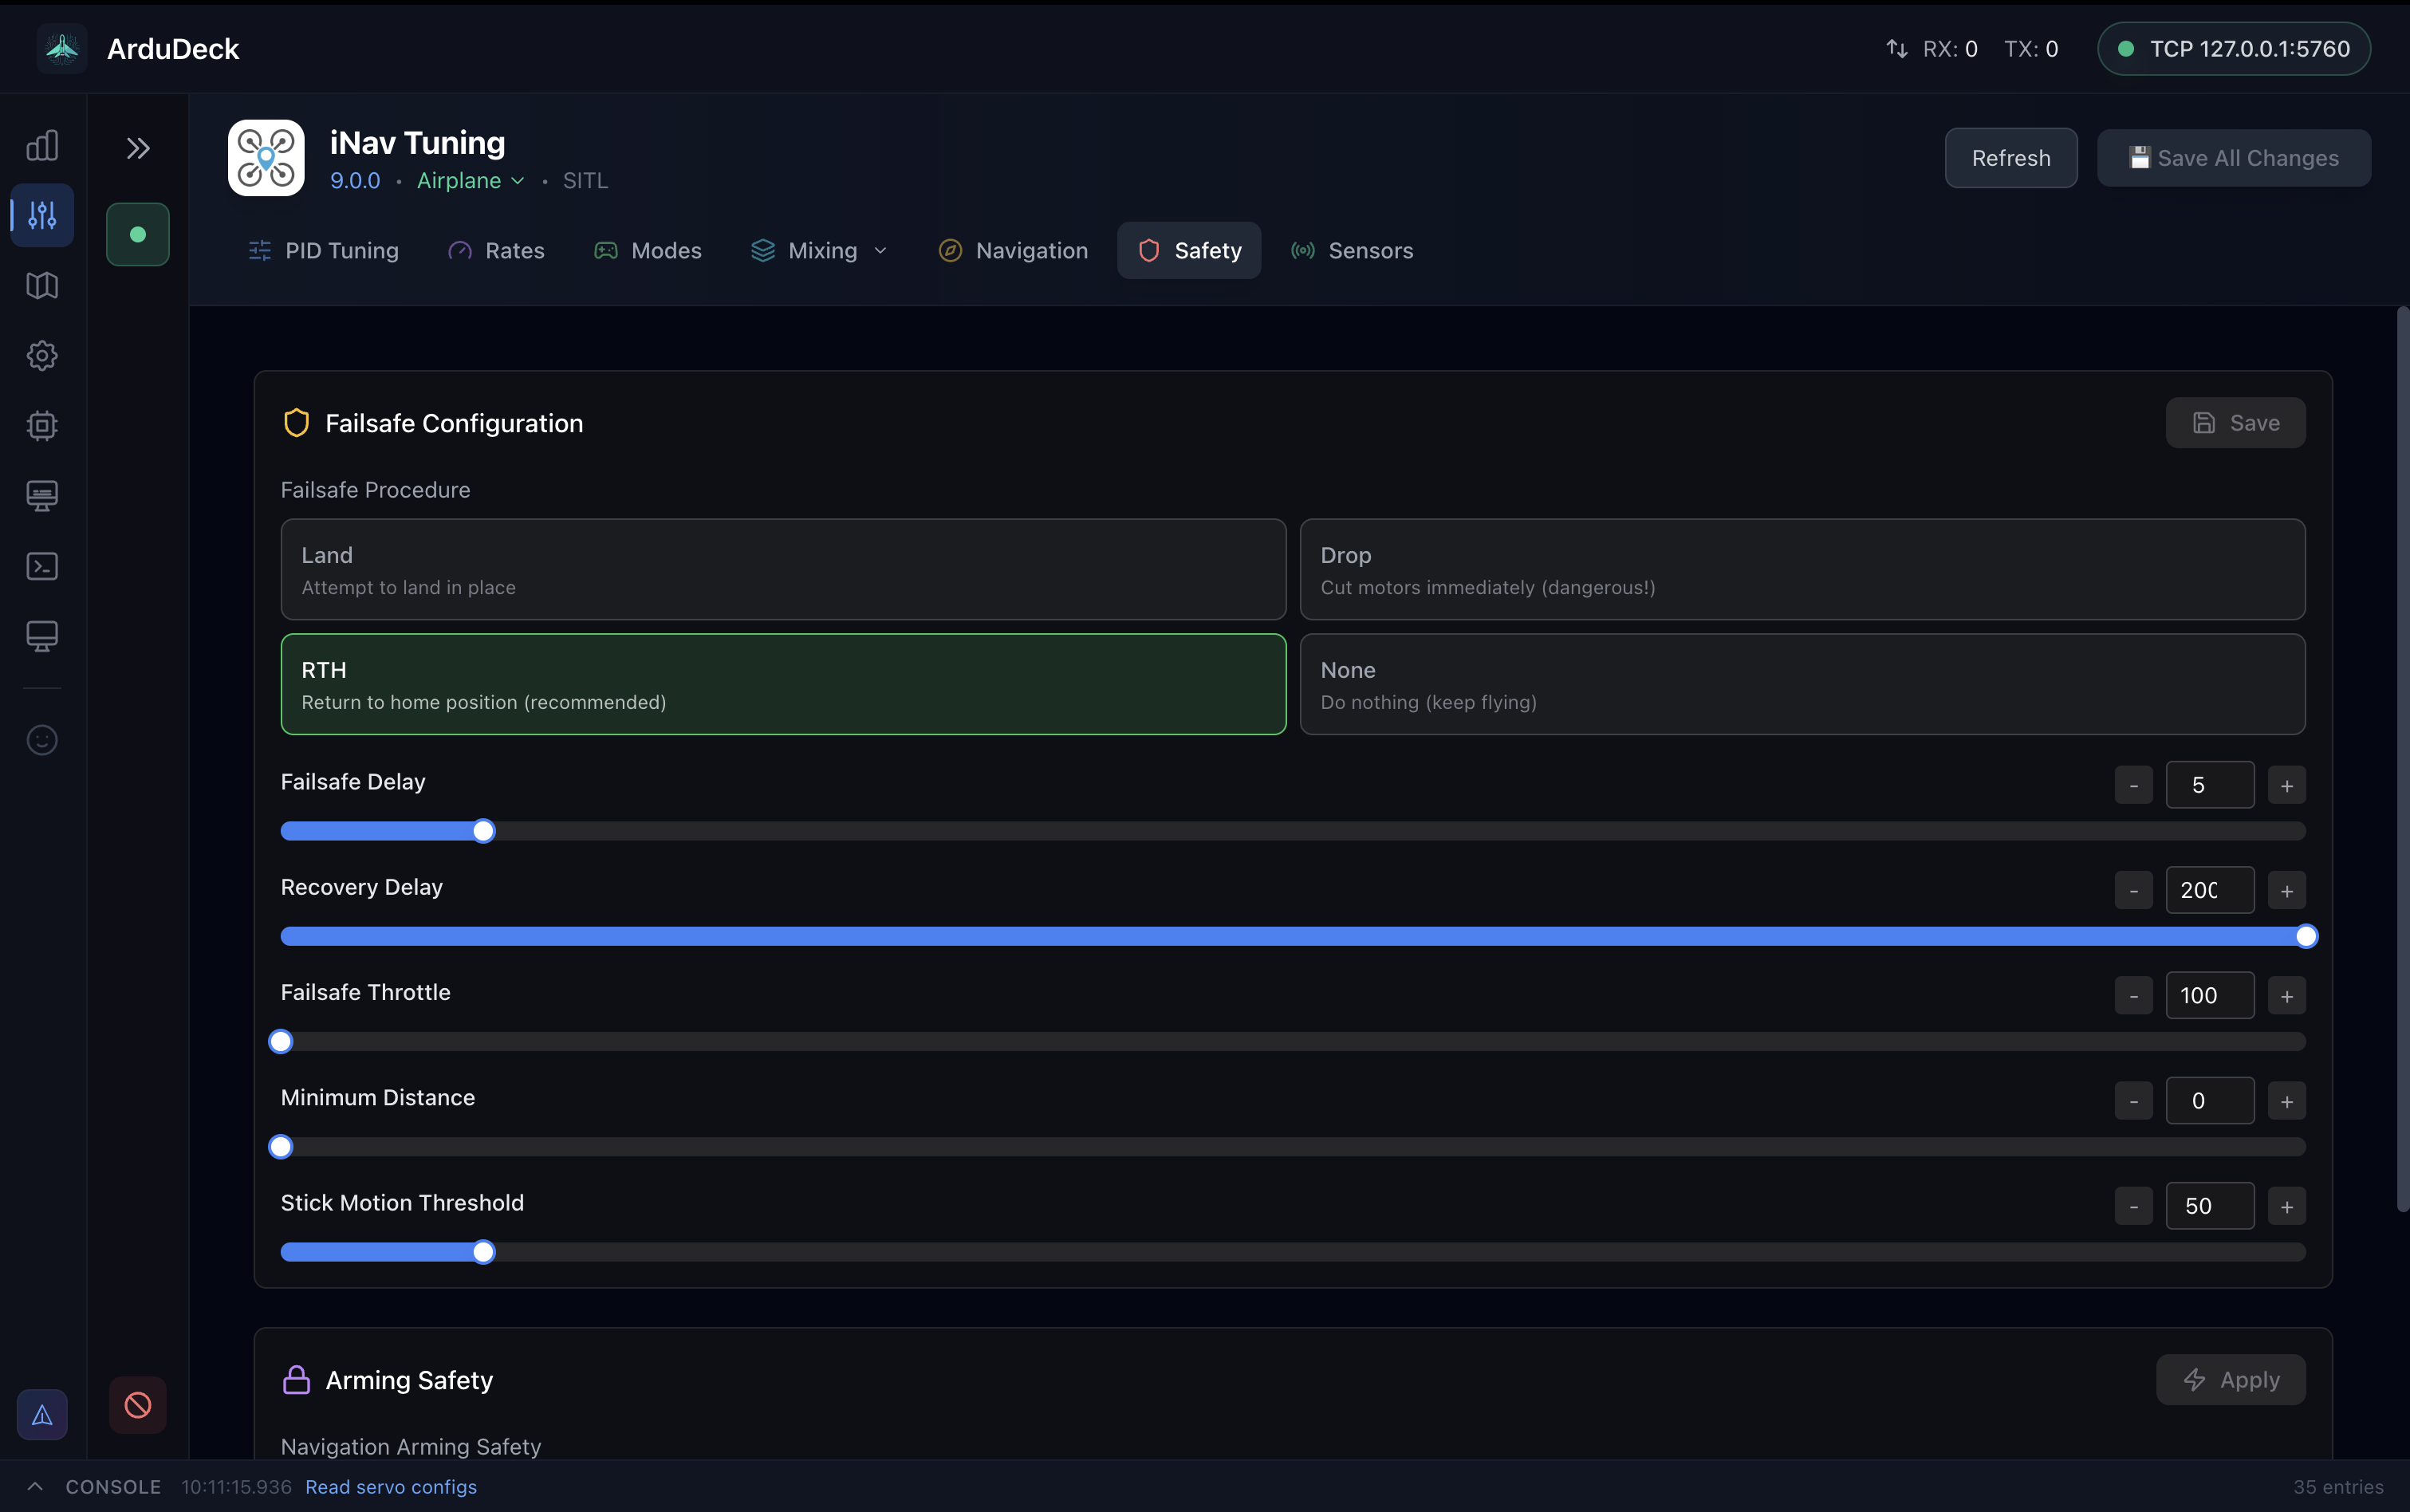This screenshot has height=1512, width=2410.
Task: Click the iNav drone logo icon
Action: tap(266, 158)
